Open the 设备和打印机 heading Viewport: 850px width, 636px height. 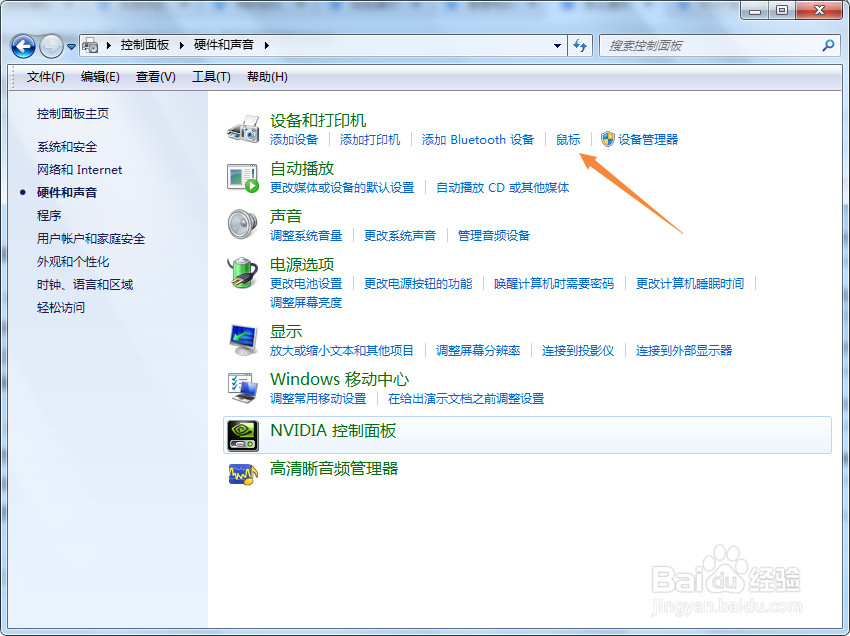tap(318, 120)
